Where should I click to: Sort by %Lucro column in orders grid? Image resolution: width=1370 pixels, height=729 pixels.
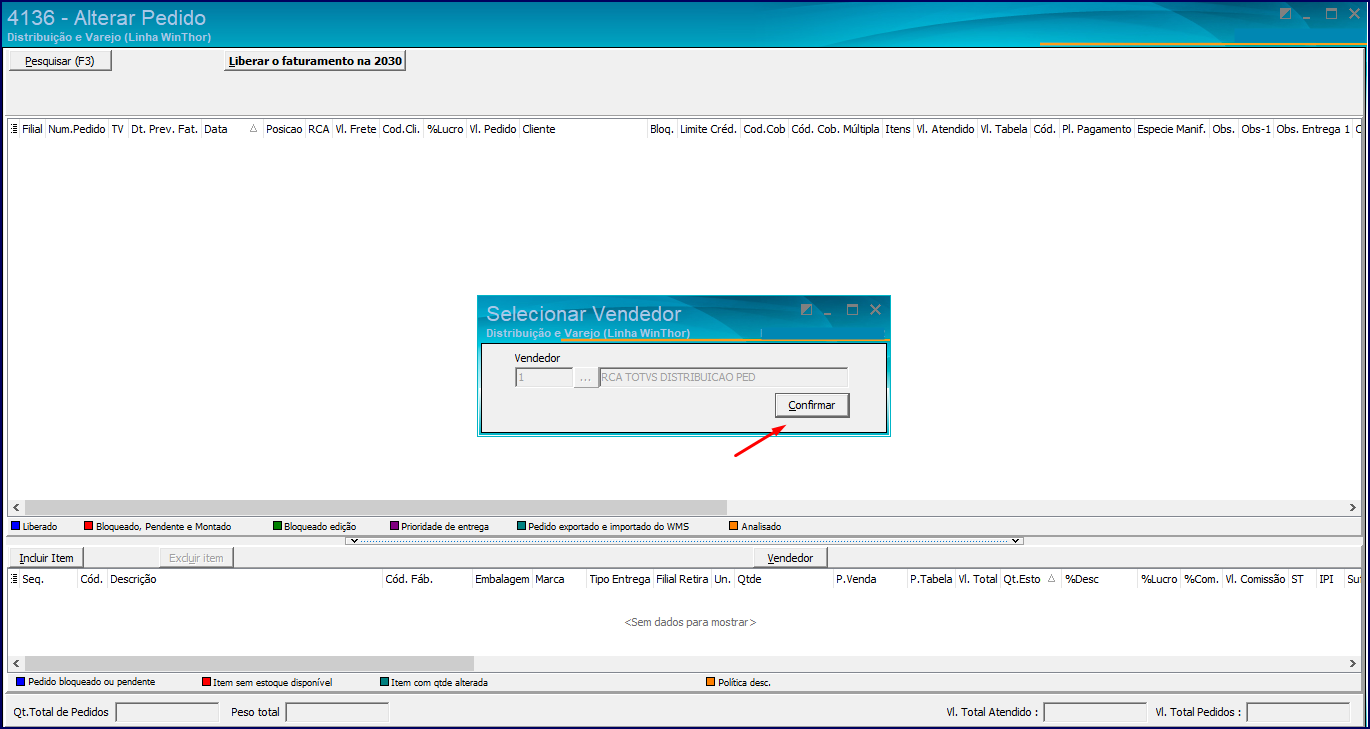445,129
